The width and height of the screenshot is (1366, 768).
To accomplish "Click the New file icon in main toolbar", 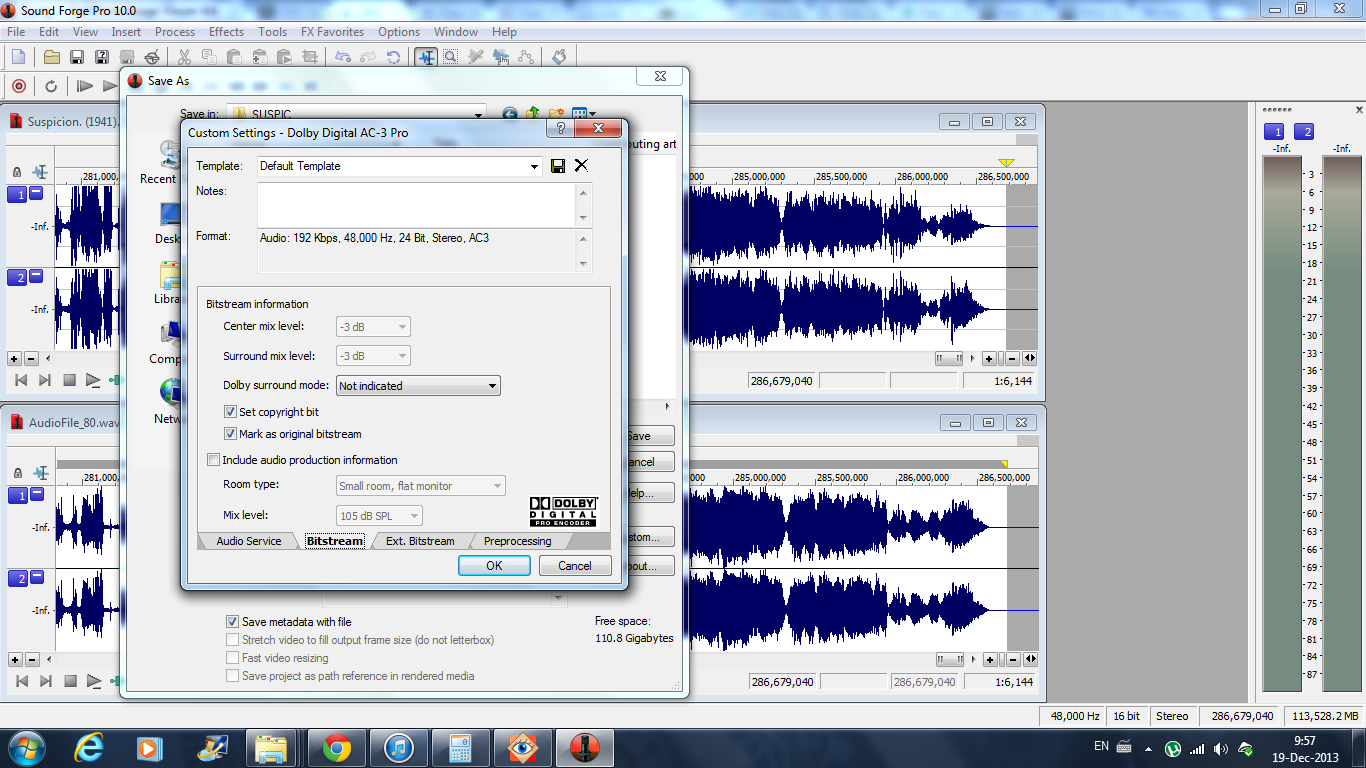I will 18,57.
